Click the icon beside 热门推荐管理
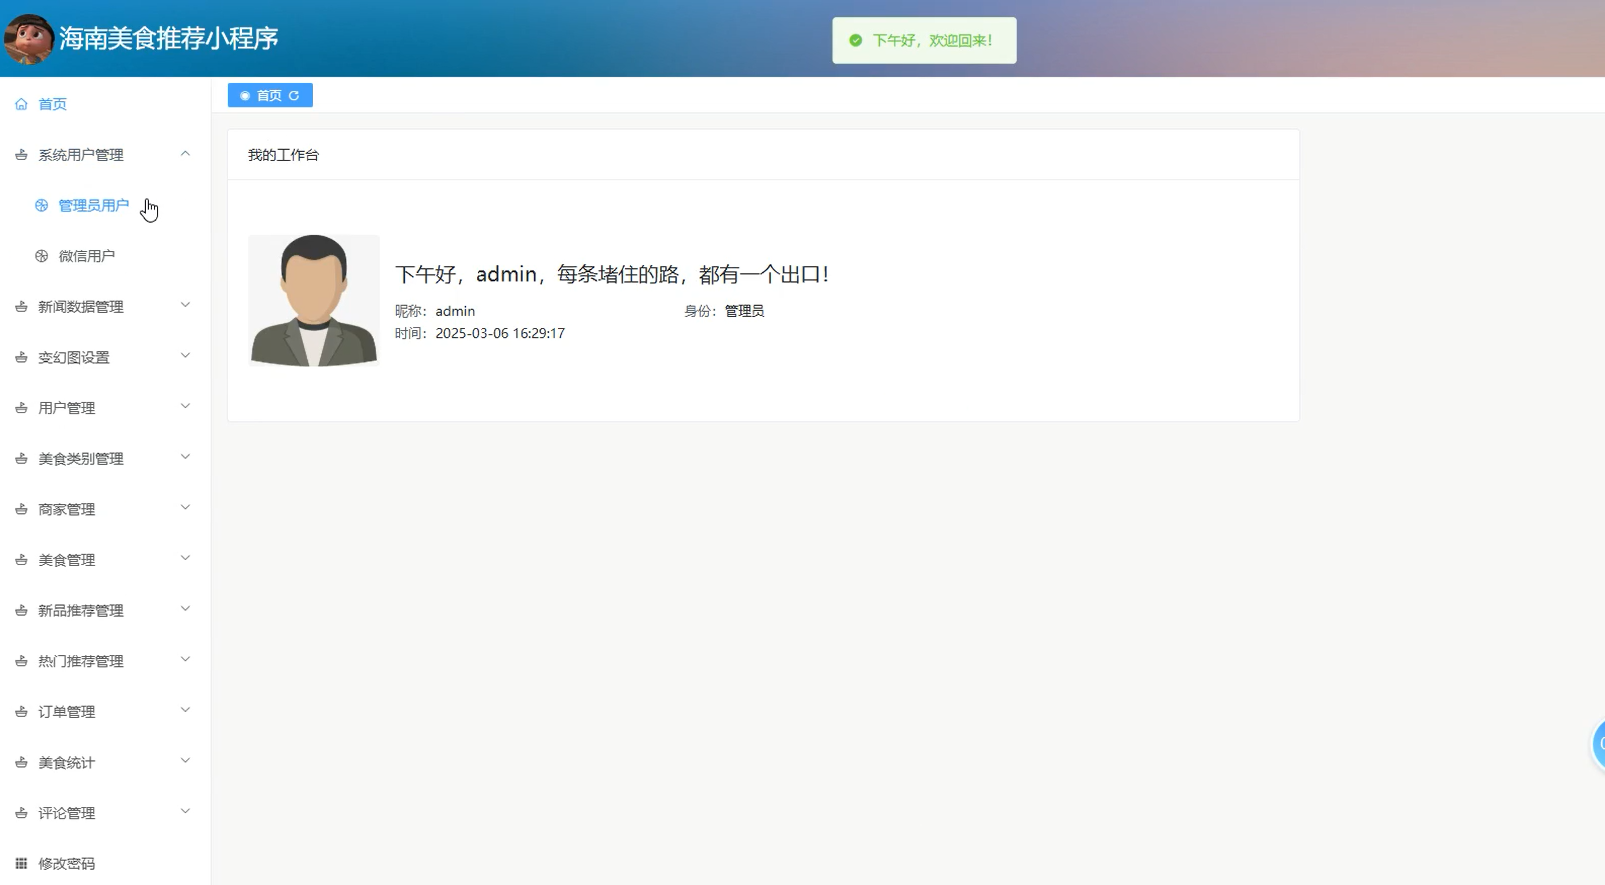The height and width of the screenshot is (885, 1605). 21,661
